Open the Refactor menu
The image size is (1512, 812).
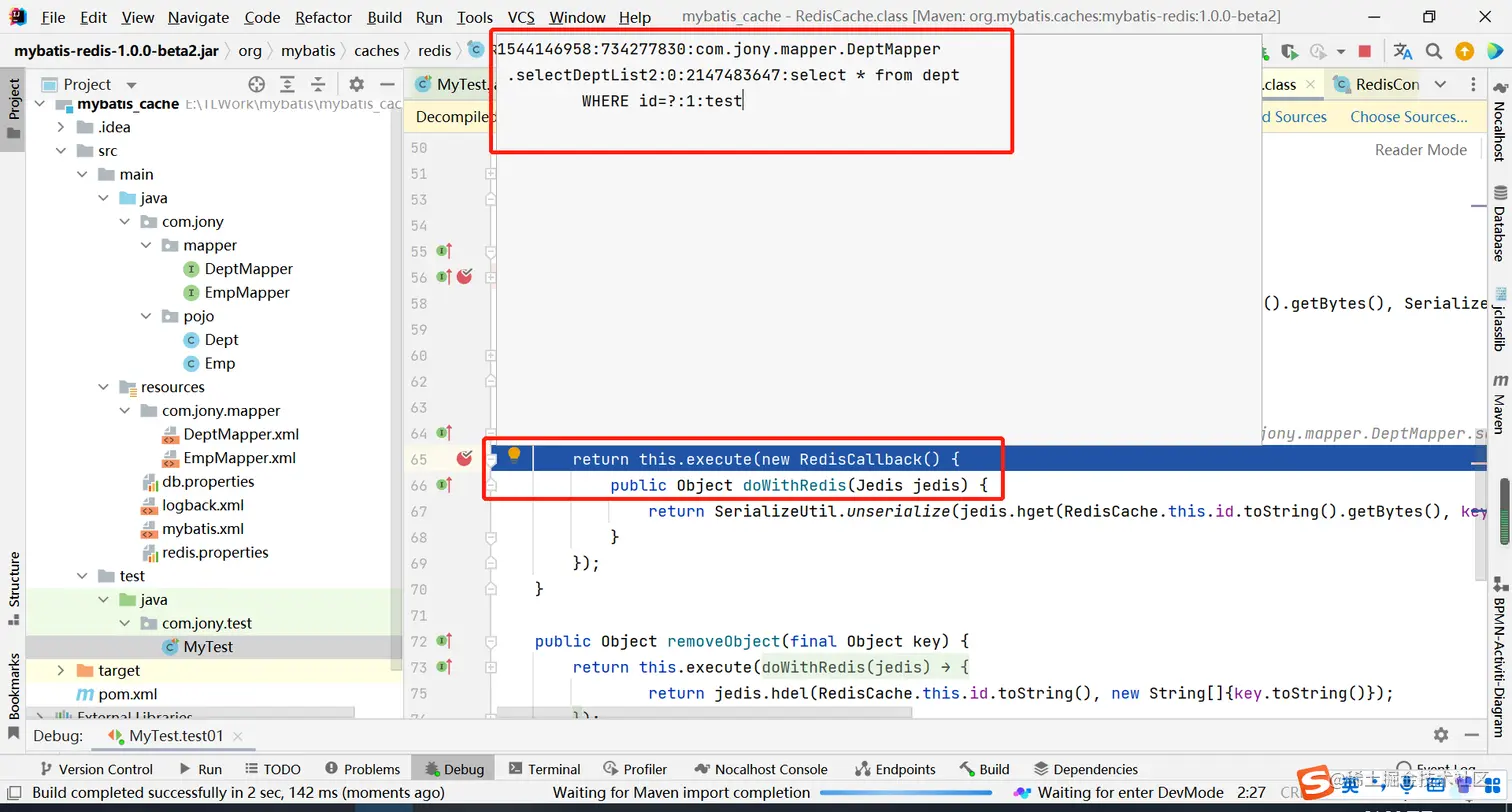pyautogui.click(x=324, y=17)
